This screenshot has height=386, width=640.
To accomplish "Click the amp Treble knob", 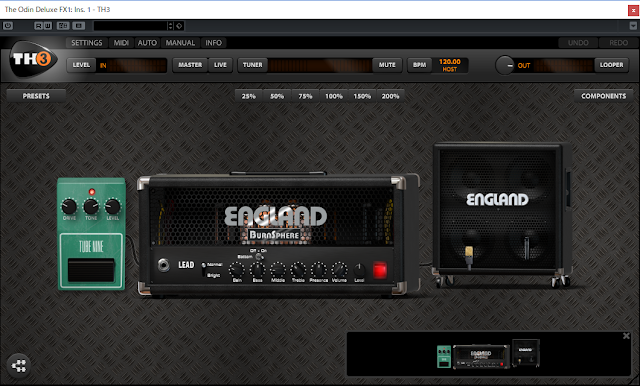I will (298, 270).
